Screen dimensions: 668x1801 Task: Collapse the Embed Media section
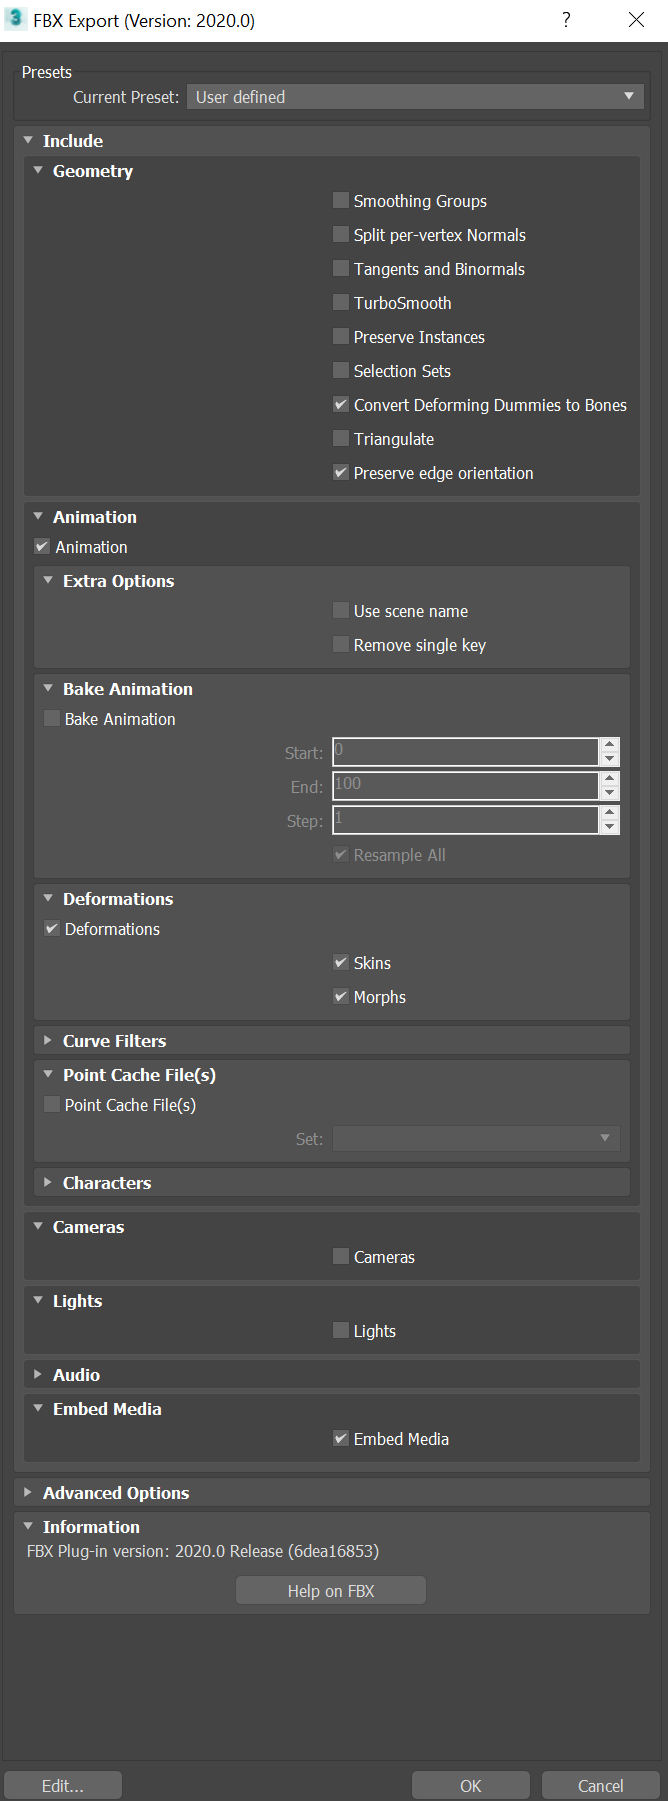(38, 1409)
